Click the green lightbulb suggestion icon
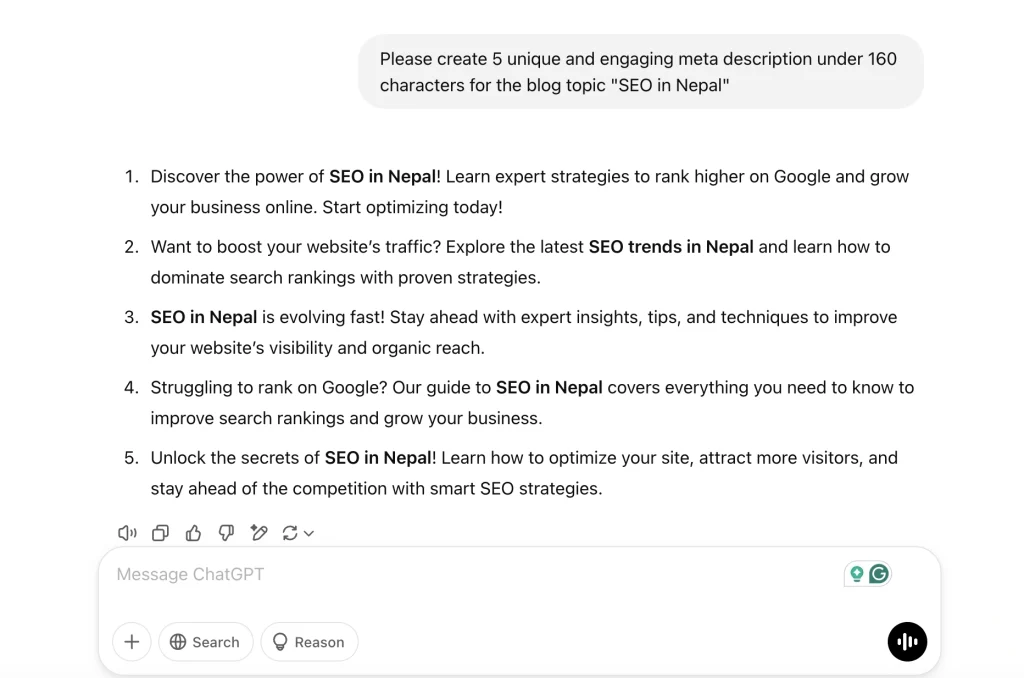The width and height of the screenshot is (1024, 678). point(857,573)
